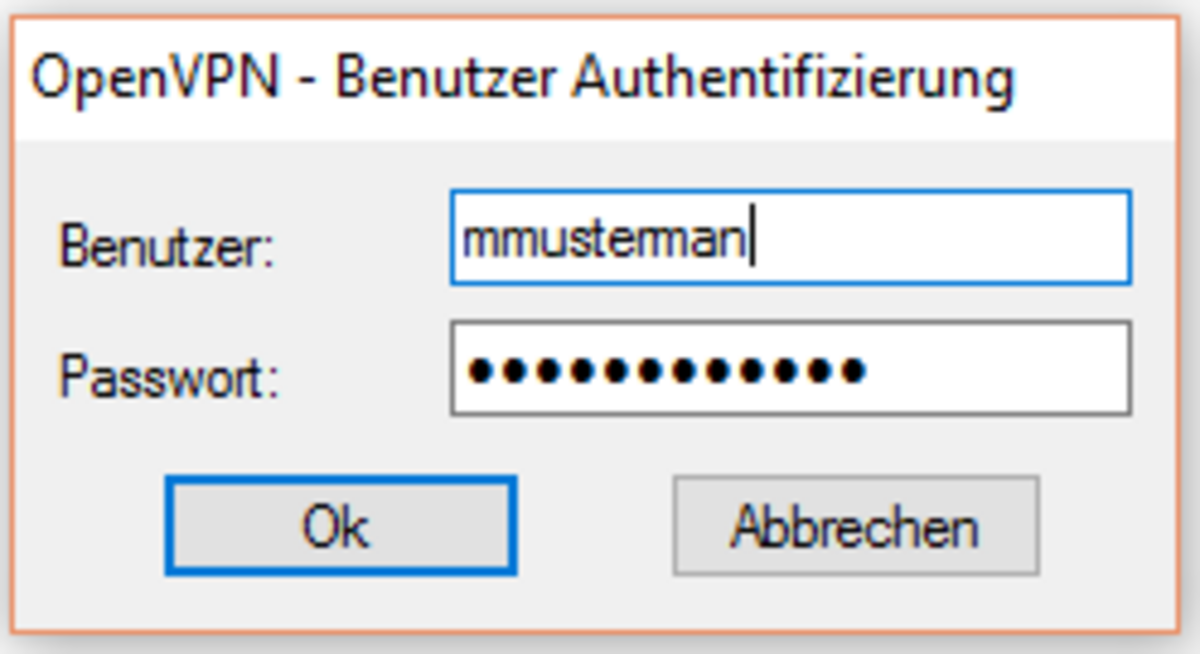
Task: Place cursor at end of username text
Action: coord(752,242)
